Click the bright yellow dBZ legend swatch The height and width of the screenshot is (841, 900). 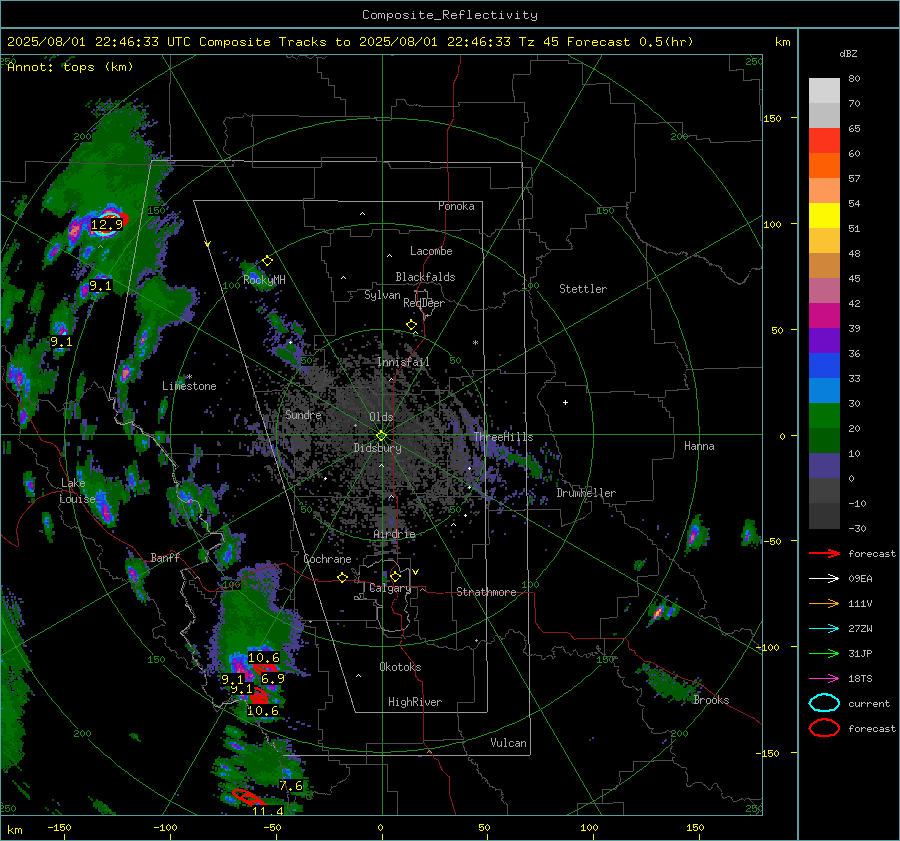click(824, 216)
